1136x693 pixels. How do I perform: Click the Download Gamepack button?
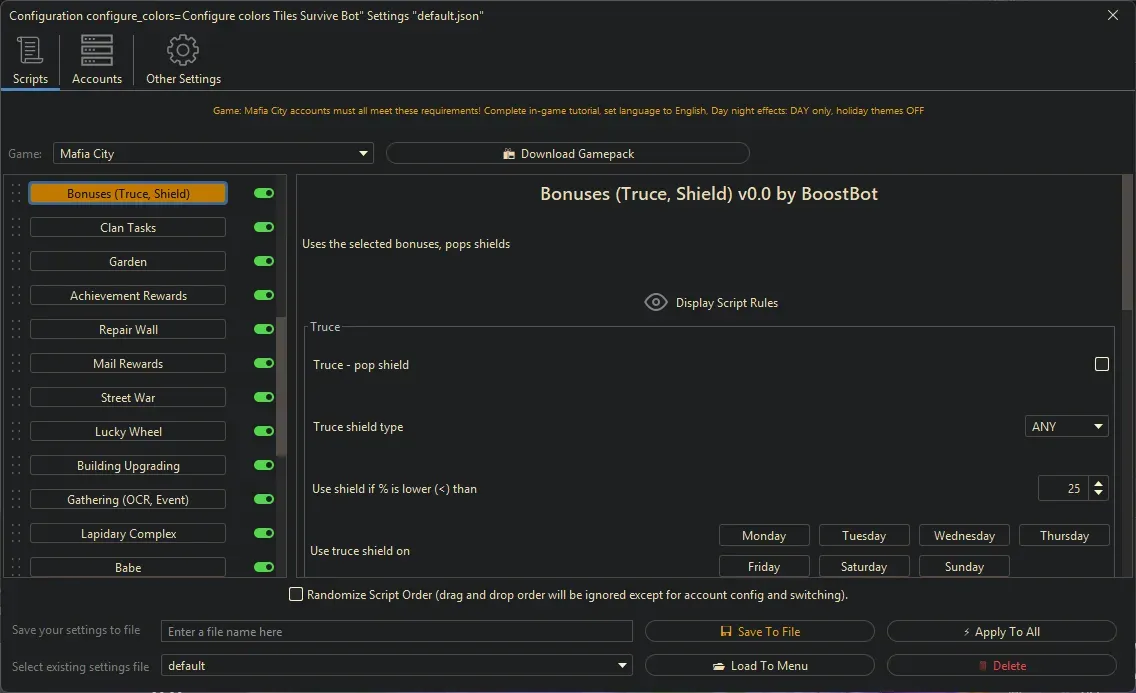click(568, 154)
